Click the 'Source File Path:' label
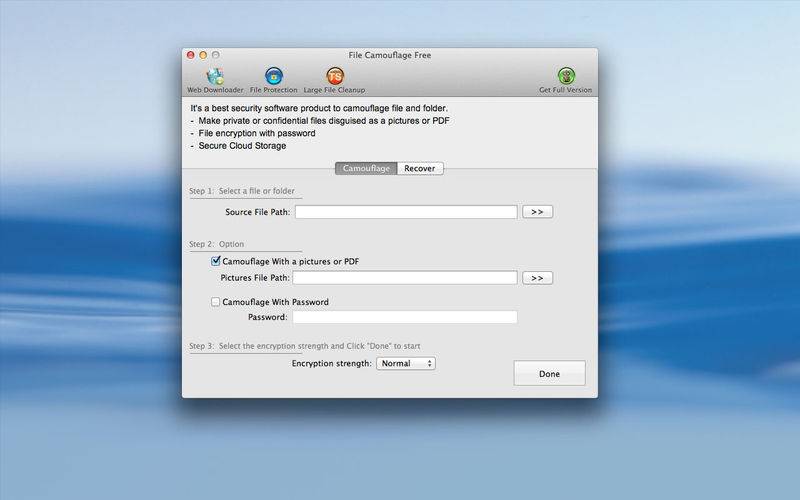 coord(258,212)
